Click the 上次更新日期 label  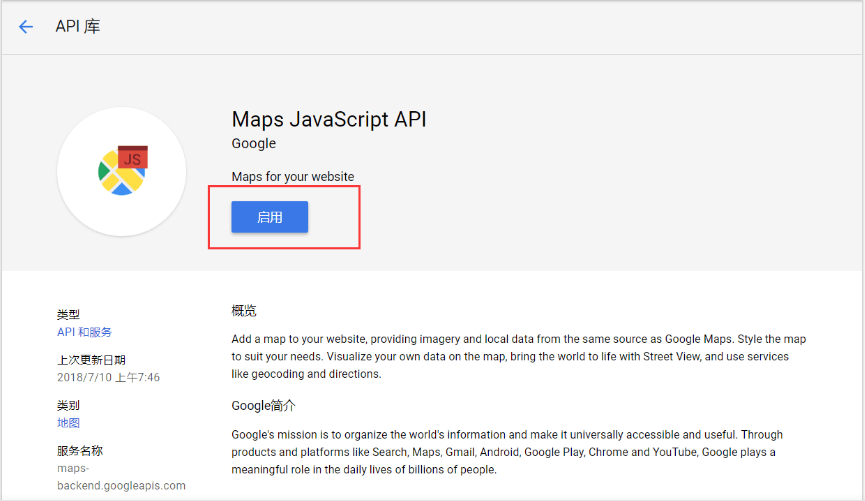pyautogui.click(x=91, y=360)
